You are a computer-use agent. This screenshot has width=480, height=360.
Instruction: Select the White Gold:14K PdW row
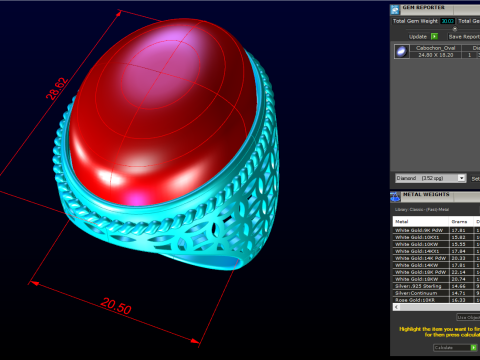tap(436, 258)
